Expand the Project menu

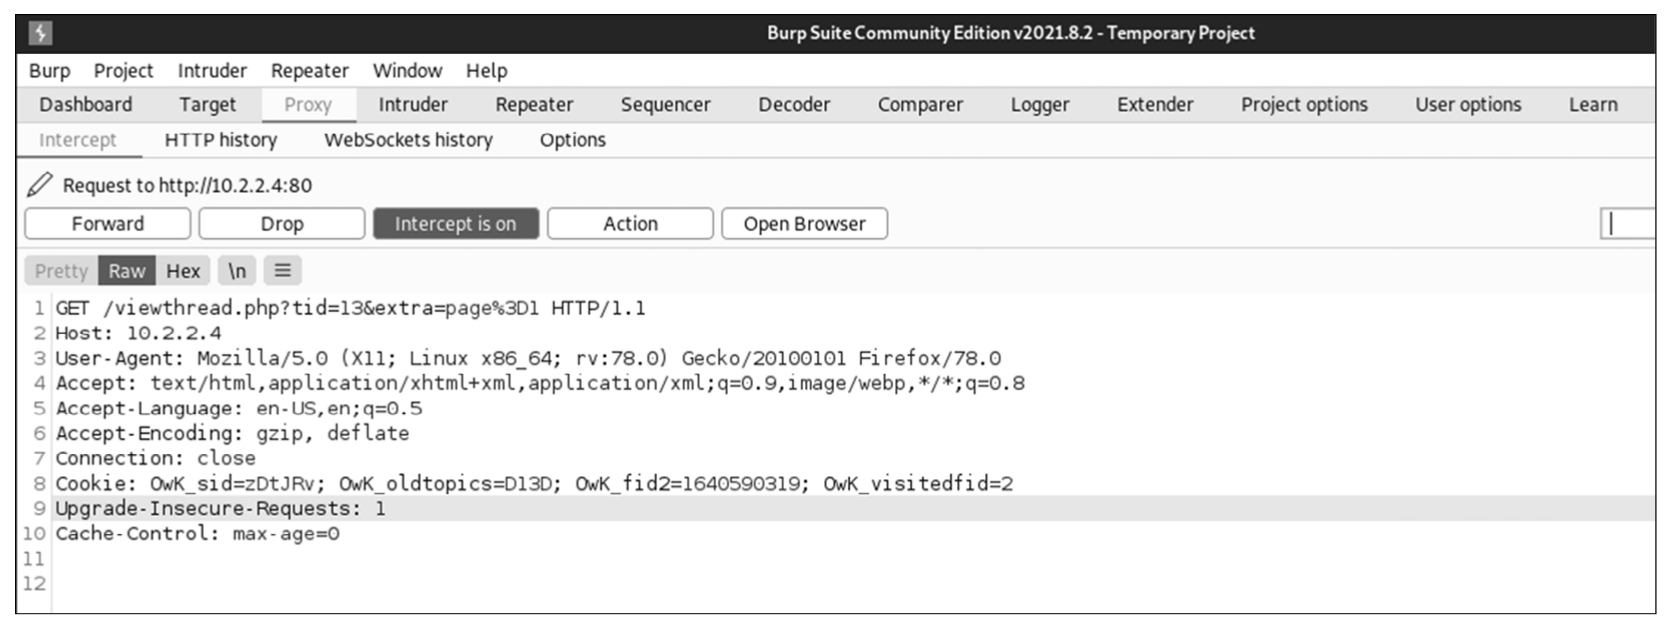point(123,71)
